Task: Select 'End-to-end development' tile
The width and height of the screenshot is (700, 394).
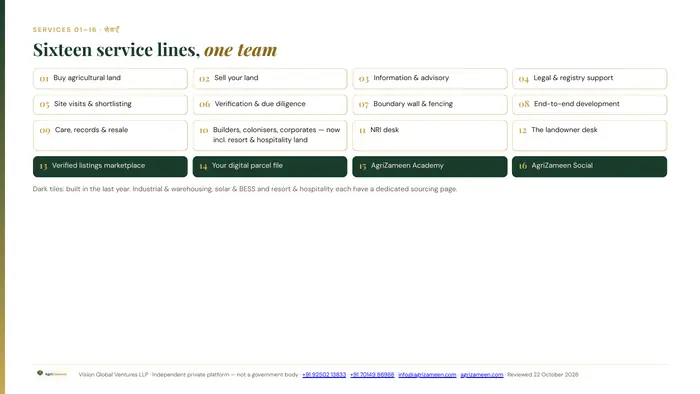Action: [x=589, y=104]
